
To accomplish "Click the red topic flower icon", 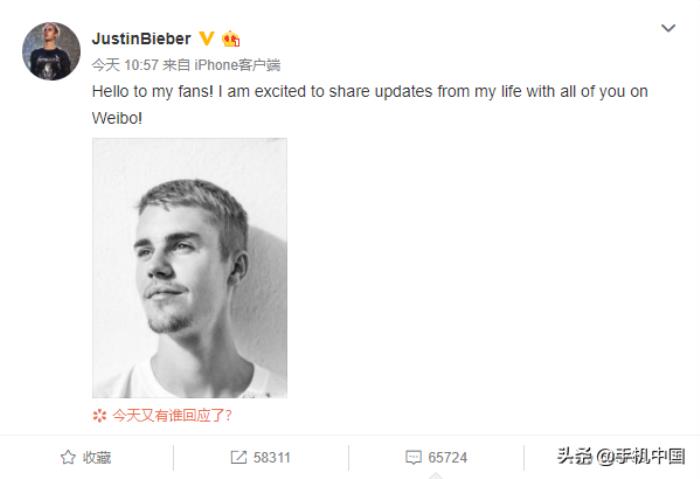I will pos(100,416).
